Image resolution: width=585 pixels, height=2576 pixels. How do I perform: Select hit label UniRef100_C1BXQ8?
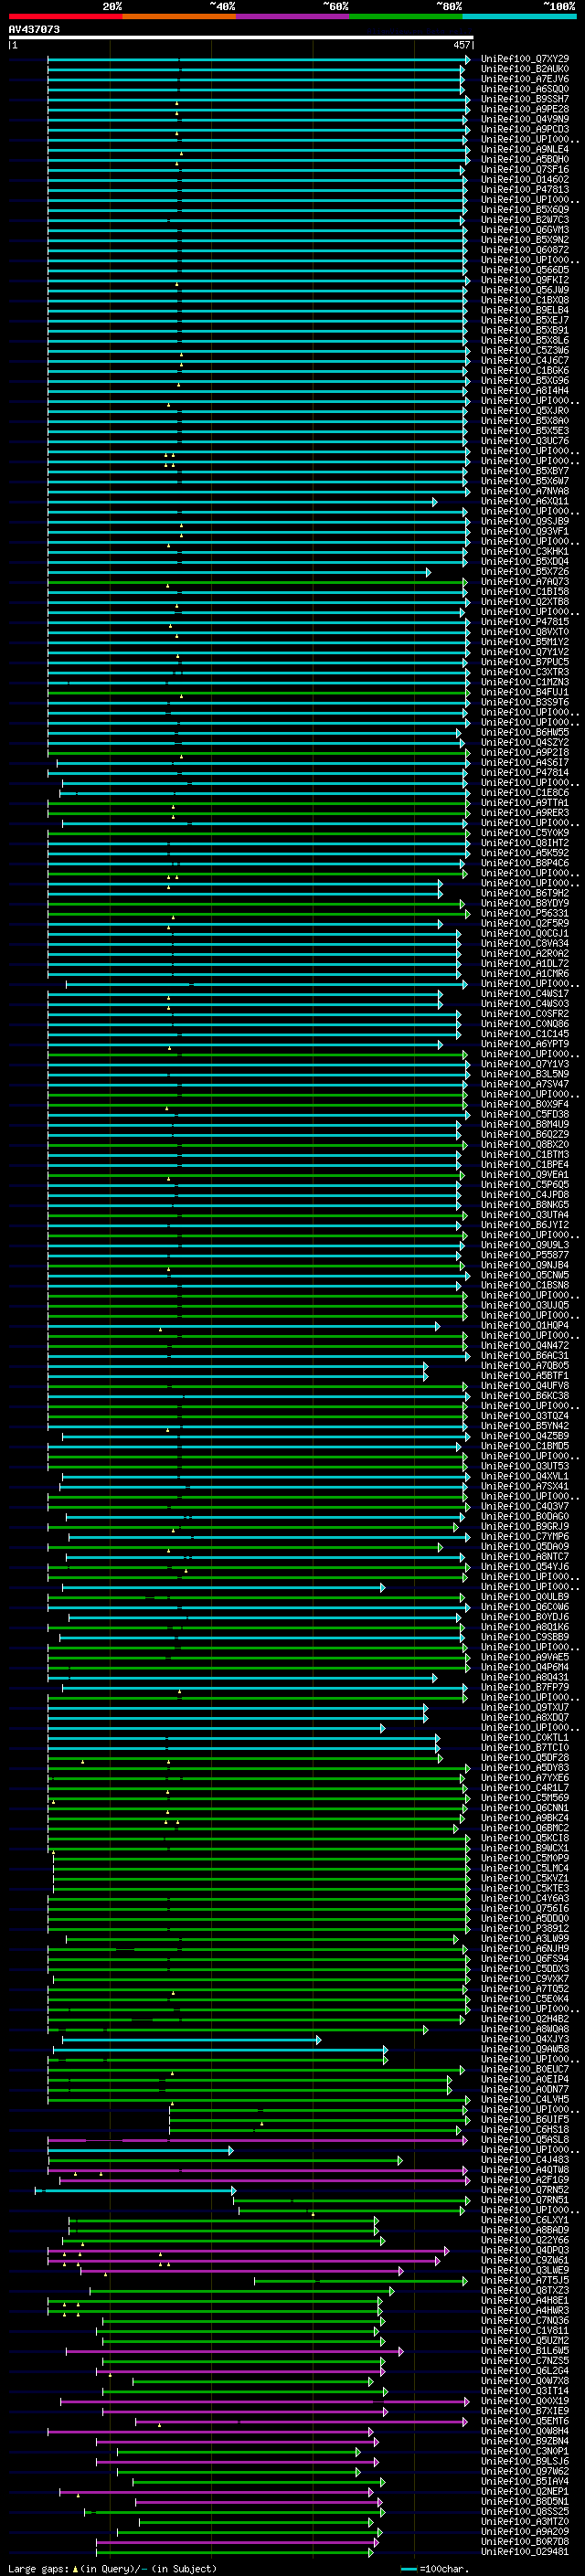tap(525, 300)
